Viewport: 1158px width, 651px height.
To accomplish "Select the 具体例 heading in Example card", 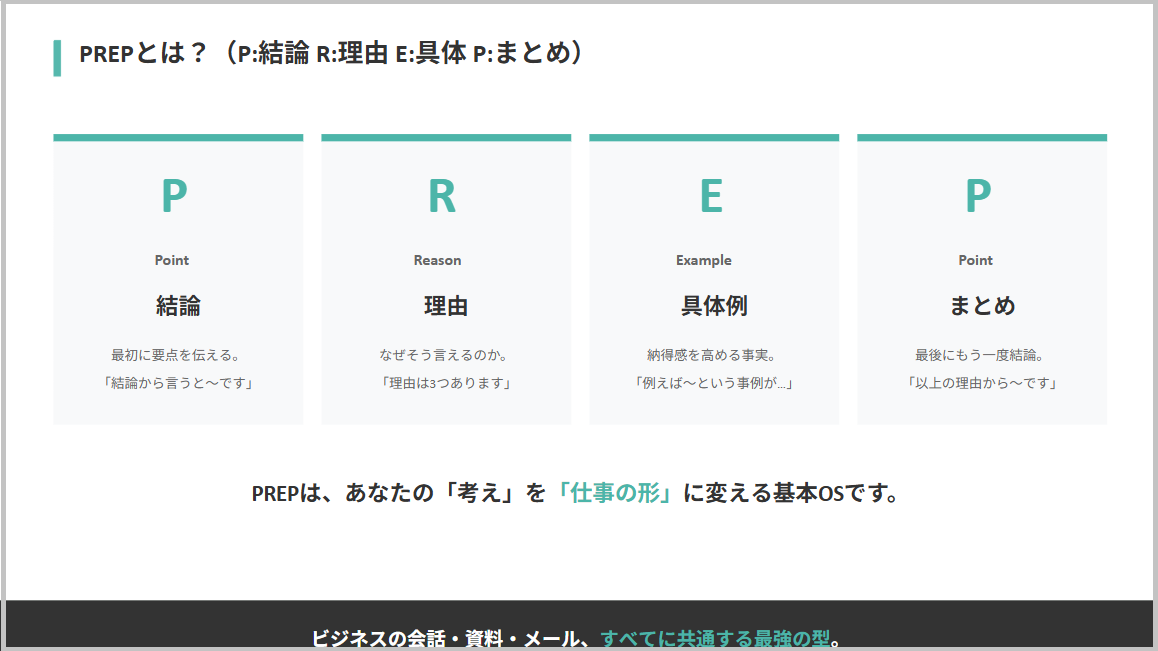I will tap(713, 305).
